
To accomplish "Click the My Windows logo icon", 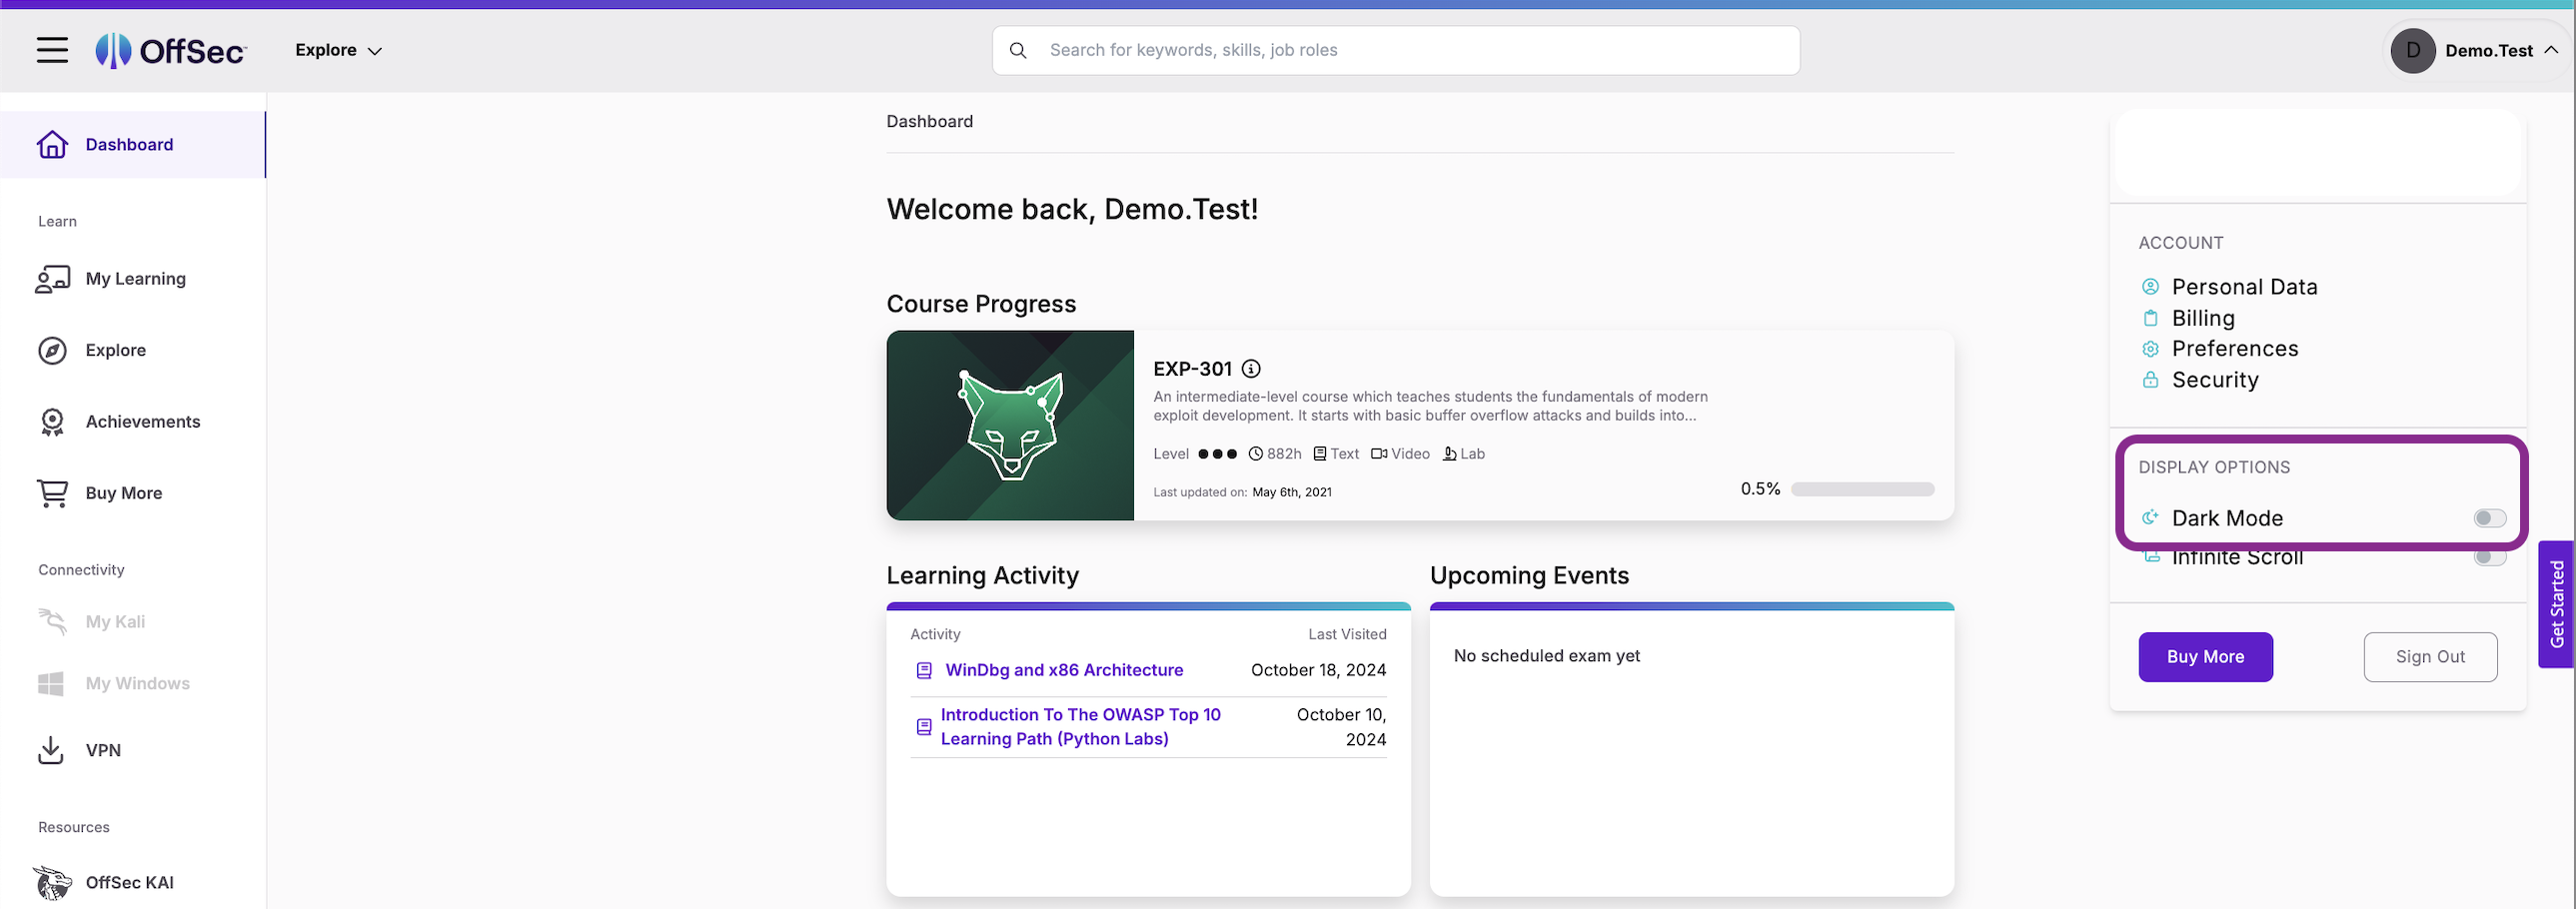I will pyautogui.click(x=50, y=684).
